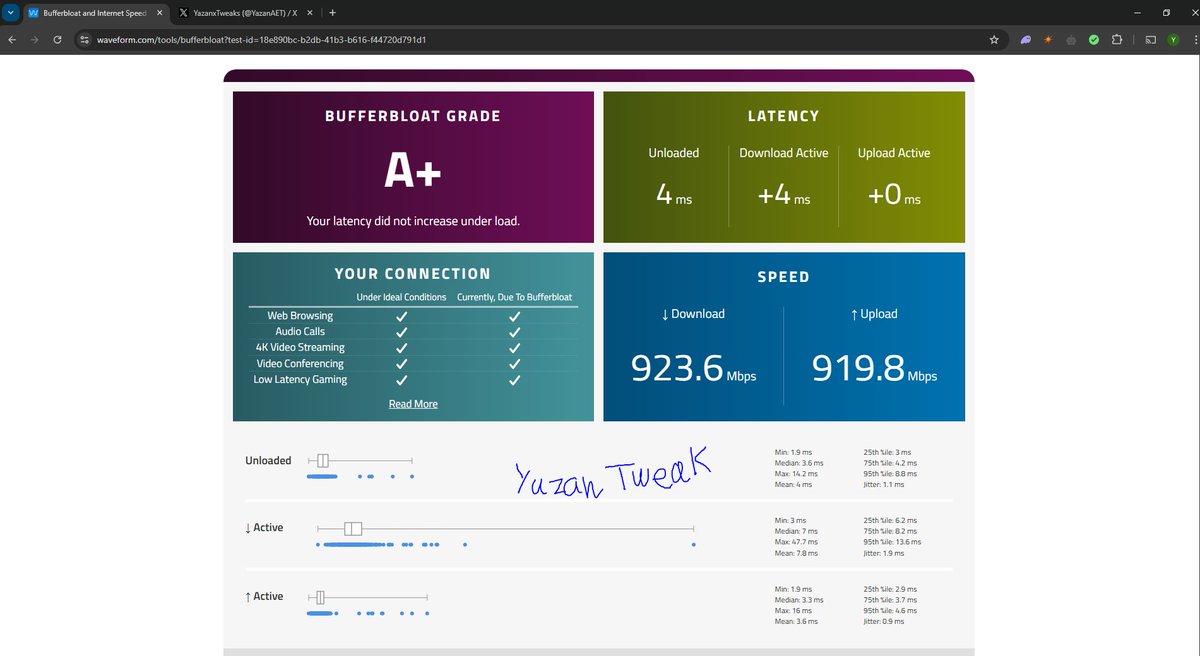1200x656 pixels.
Task: Open the Extensions puzzle-piece menu
Action: click(1117, 40)
